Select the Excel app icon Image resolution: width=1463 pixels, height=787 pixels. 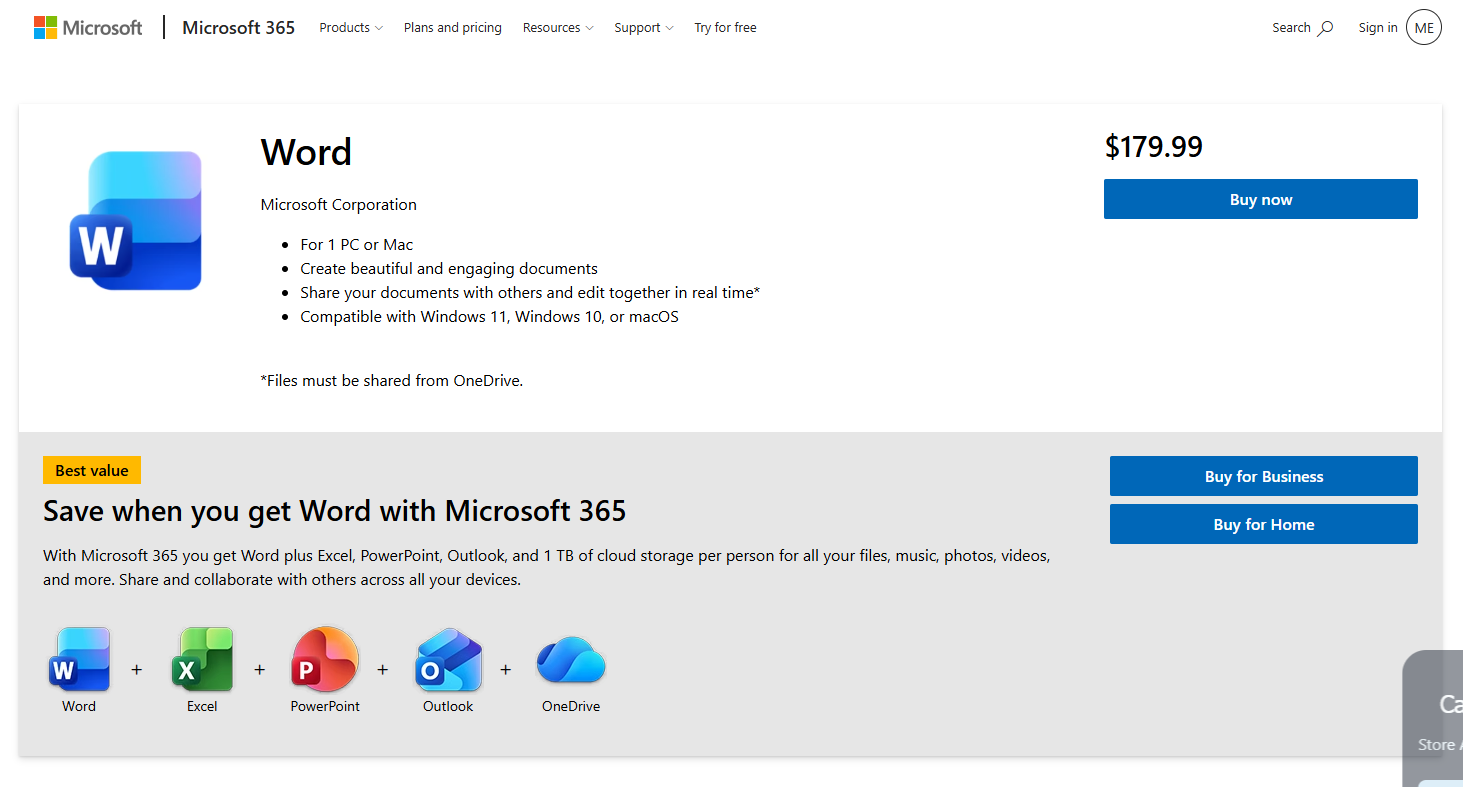pos(202,659)
